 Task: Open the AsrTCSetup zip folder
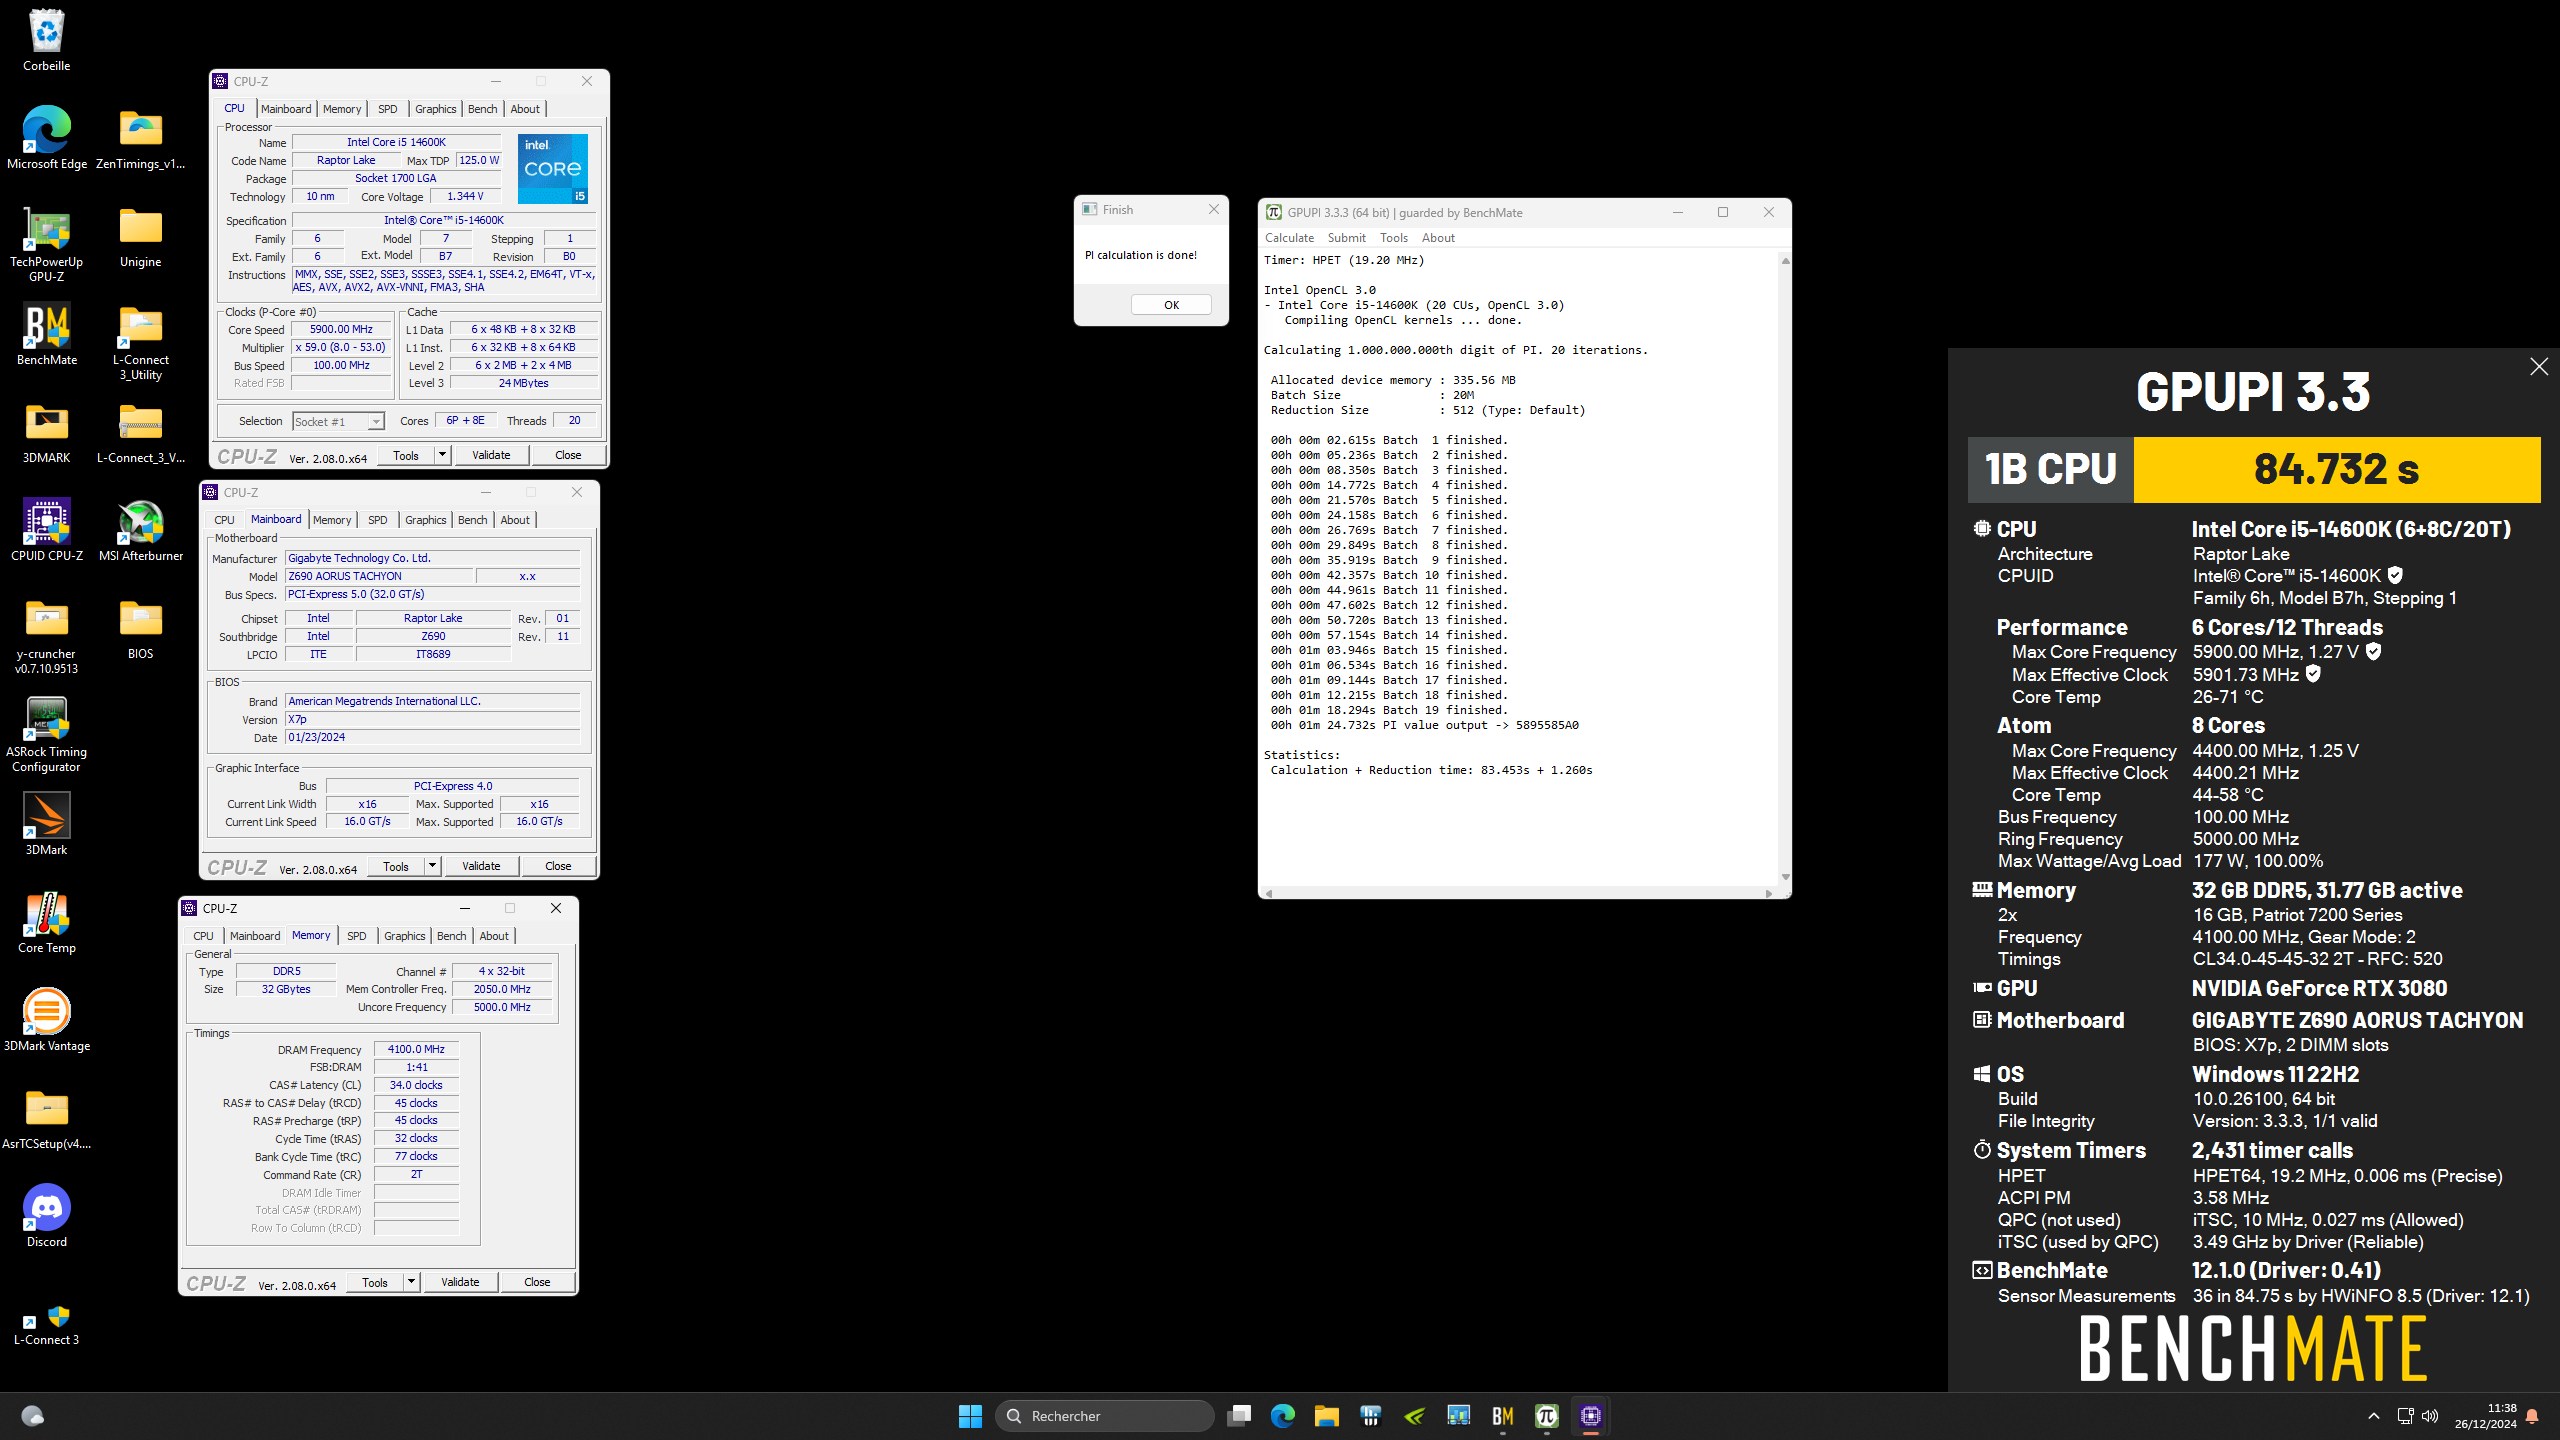click(46, 1119)
